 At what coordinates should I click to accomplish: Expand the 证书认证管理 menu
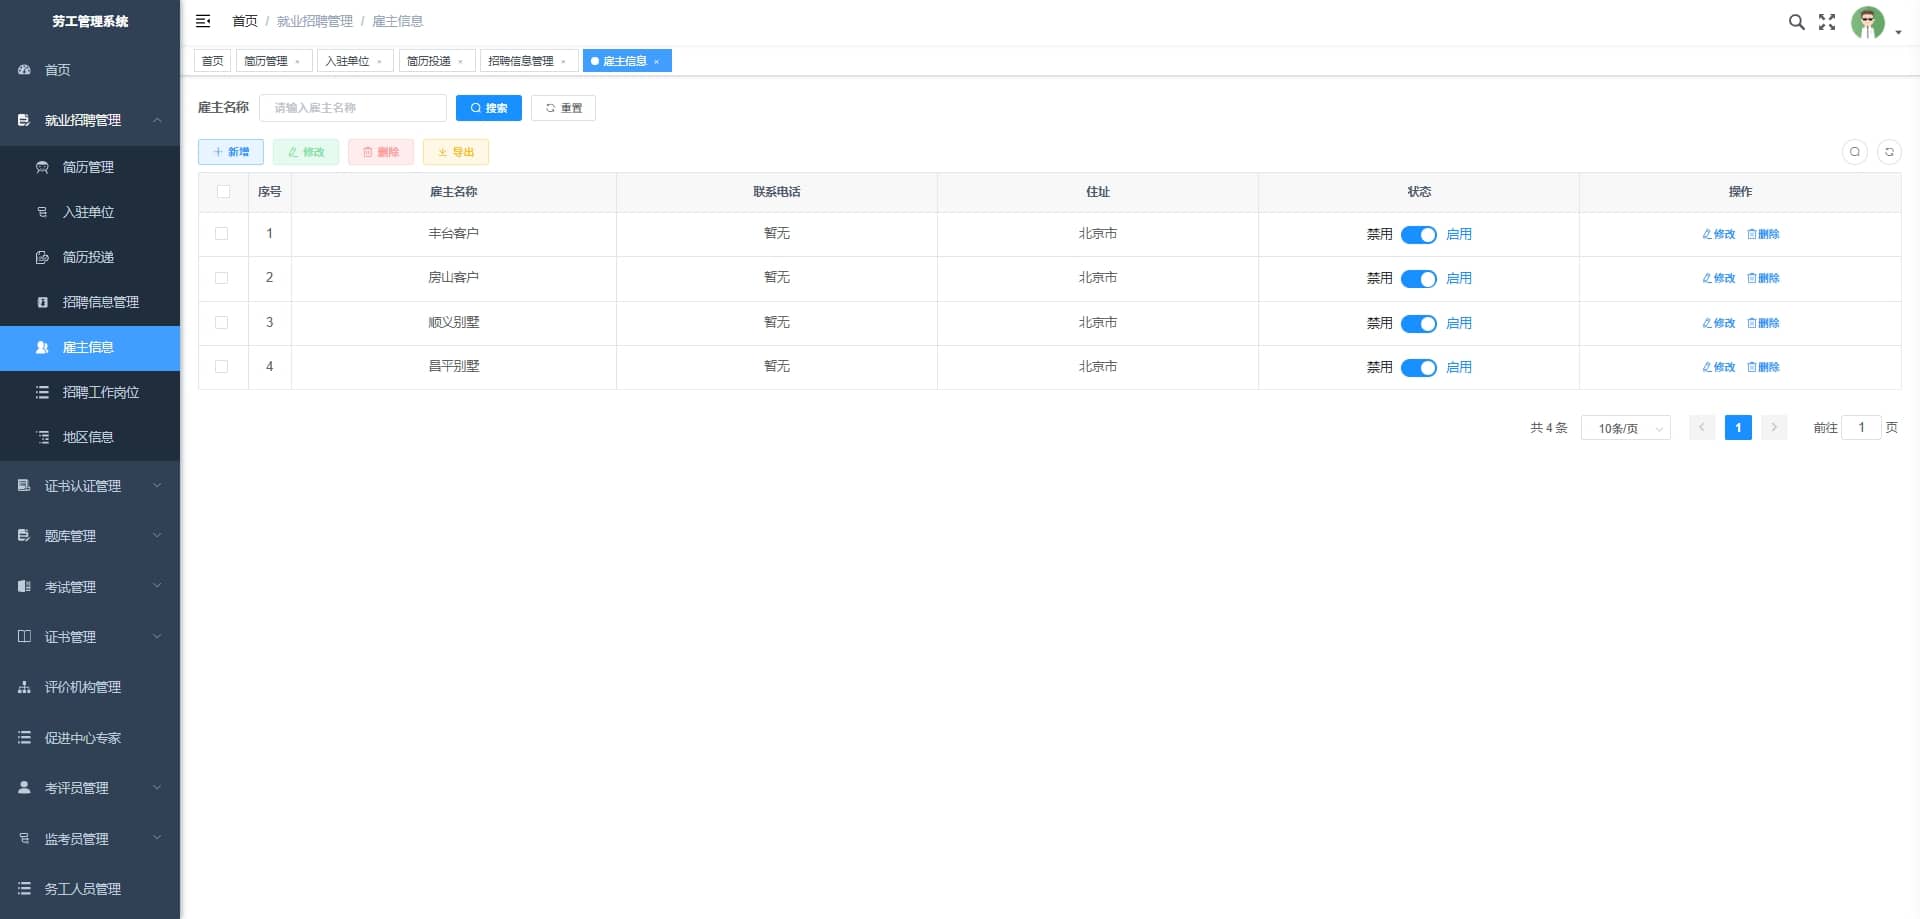point(90,486)
